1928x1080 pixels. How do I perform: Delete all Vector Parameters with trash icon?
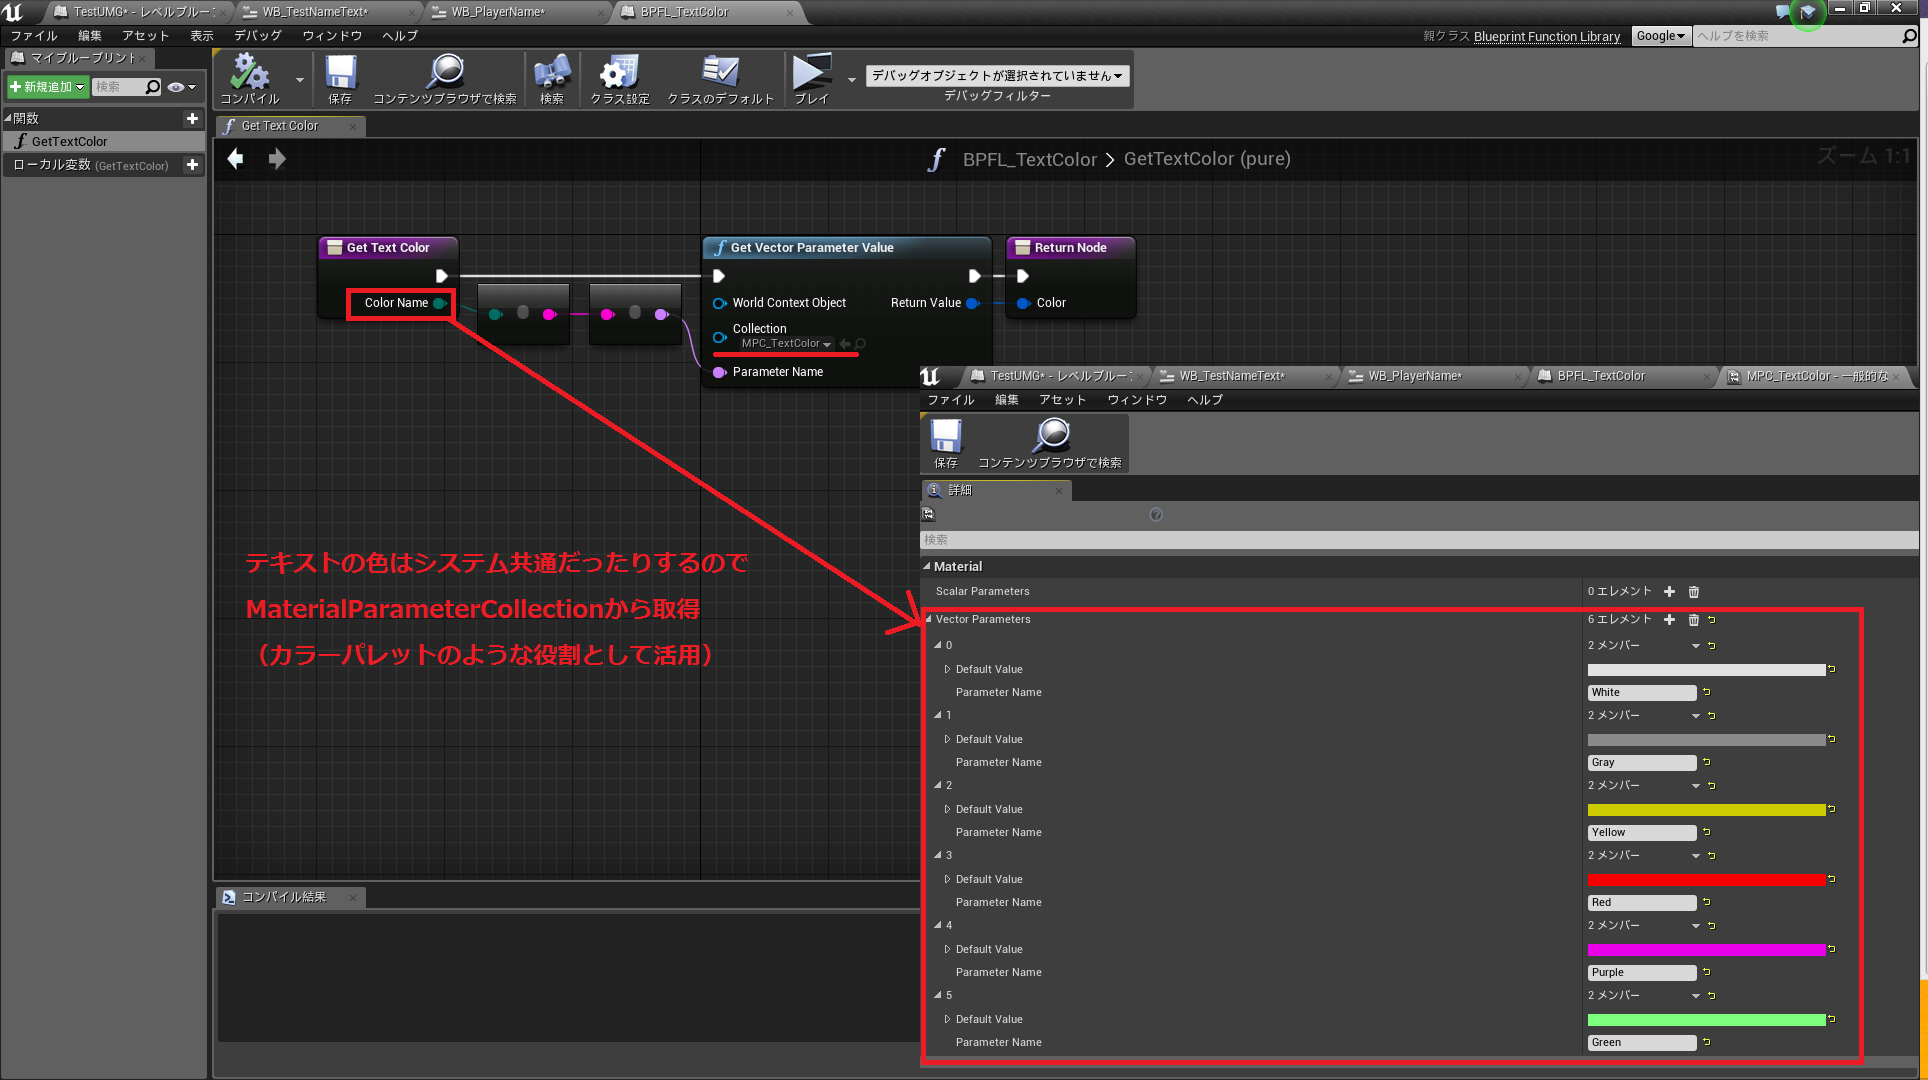(1693, 620)
